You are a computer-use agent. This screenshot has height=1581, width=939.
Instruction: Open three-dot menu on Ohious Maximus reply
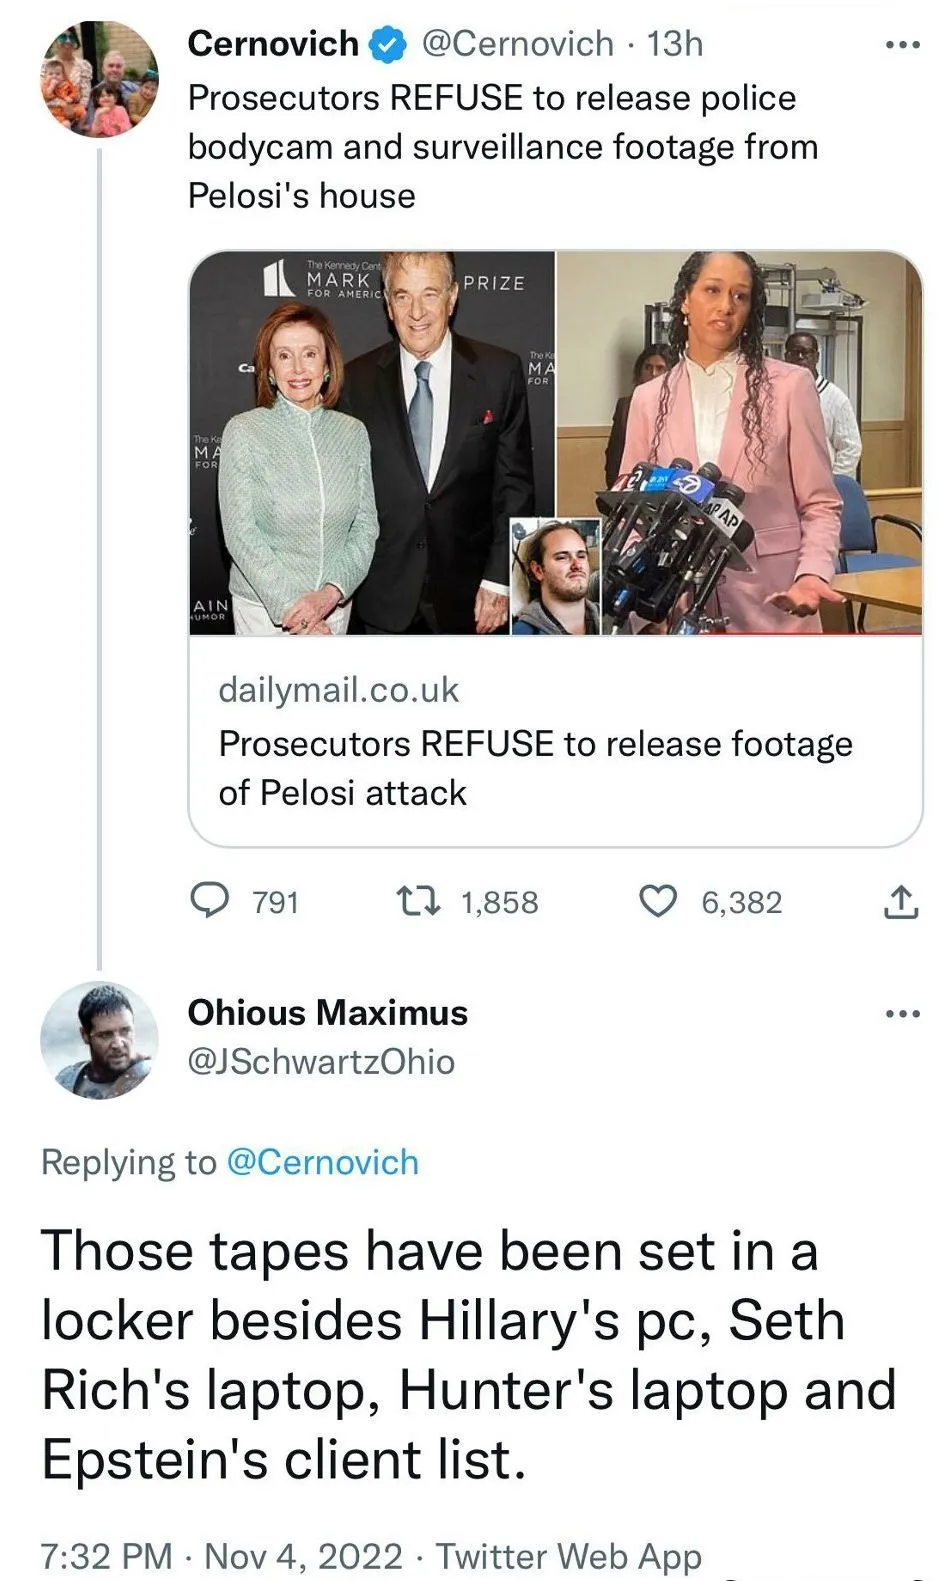coord(902,1014)
